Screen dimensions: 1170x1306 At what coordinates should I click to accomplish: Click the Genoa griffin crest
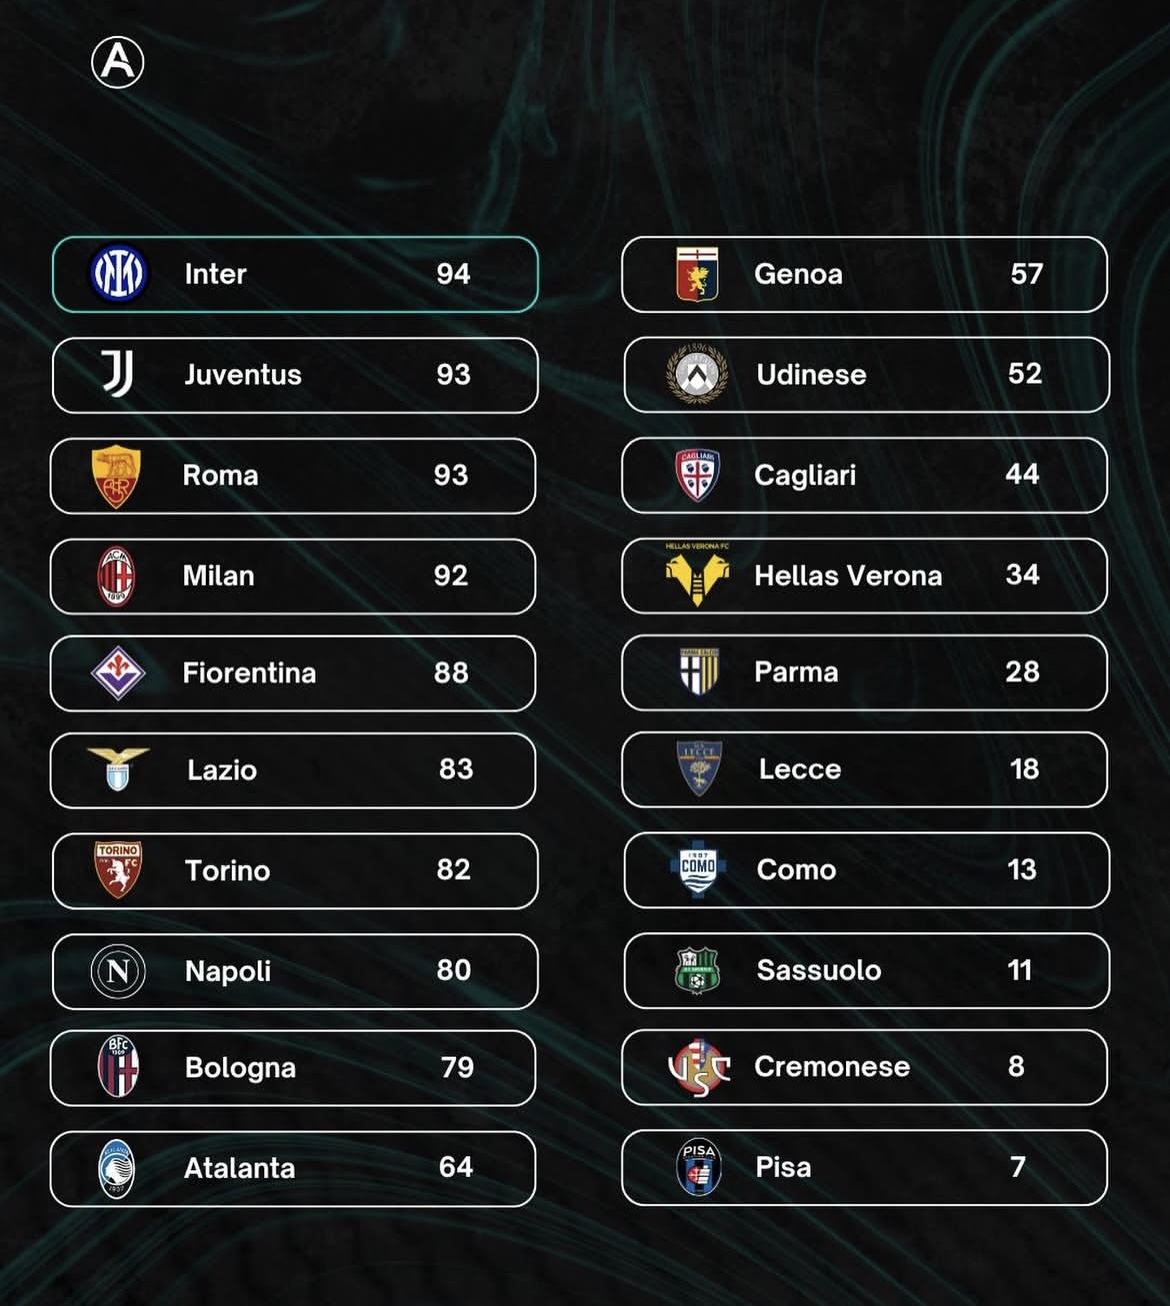point(697,274)
